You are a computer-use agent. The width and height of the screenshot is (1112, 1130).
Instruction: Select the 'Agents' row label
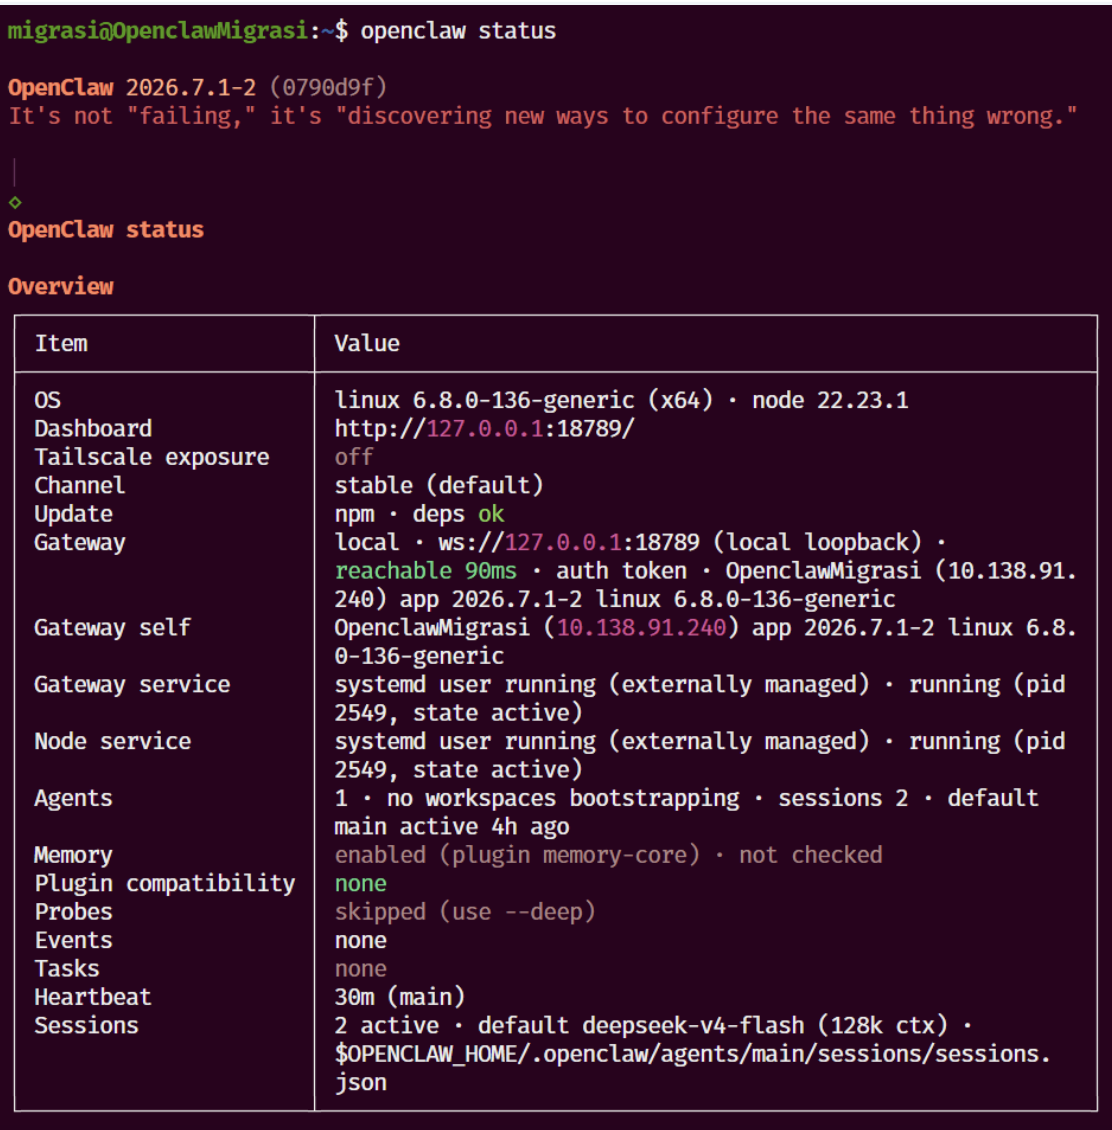(x=74, y=798)
